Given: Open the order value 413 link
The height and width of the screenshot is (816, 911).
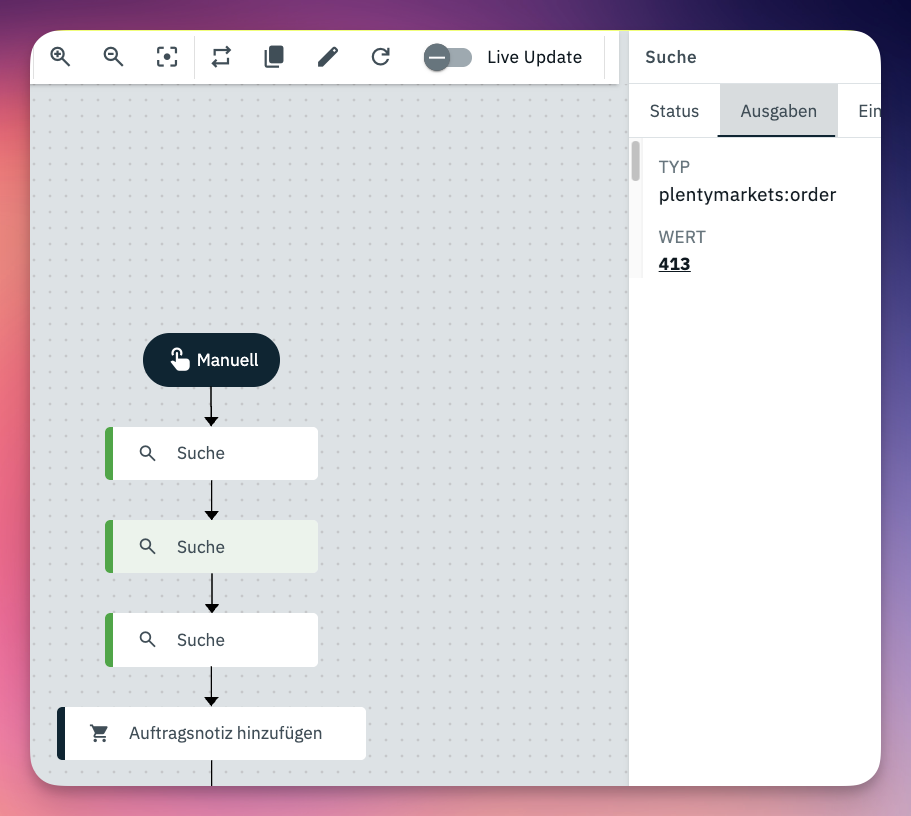Looking at the screenshot, I should click(x=674, y=264).
